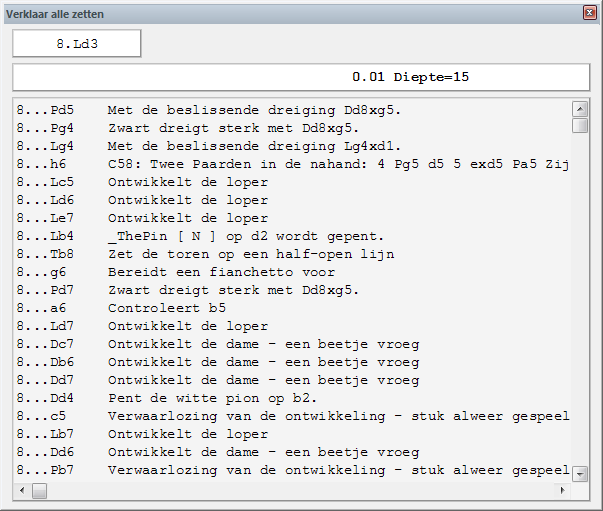
Task: Click the 8.Ld3 move box
Action: tap(76, 44)
